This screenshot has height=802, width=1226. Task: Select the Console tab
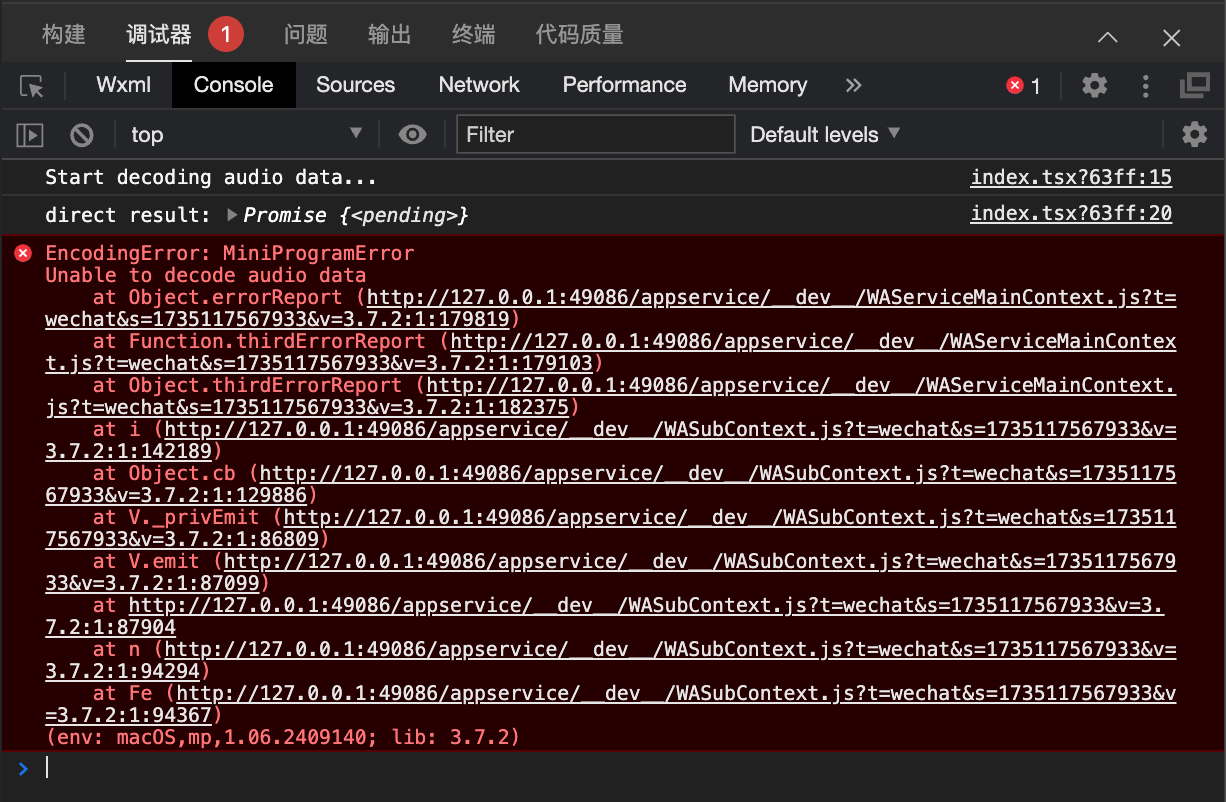[234, 86]
